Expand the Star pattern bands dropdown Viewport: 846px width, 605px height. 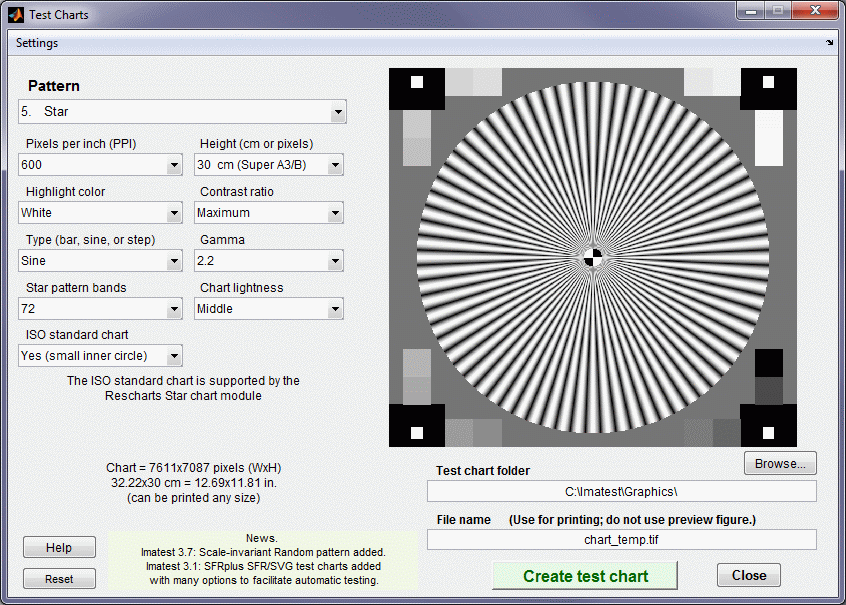pos(100,309)
